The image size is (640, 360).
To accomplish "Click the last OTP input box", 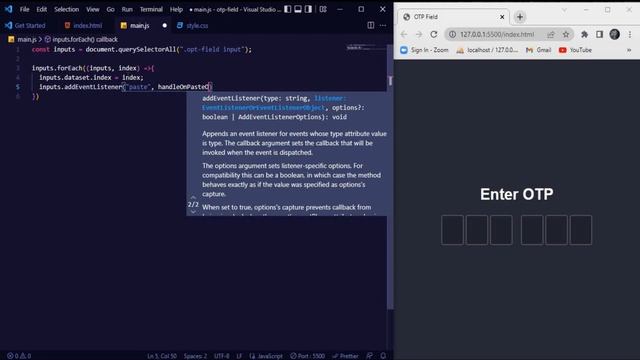I will pyautogui.click(x=581, y=230).
